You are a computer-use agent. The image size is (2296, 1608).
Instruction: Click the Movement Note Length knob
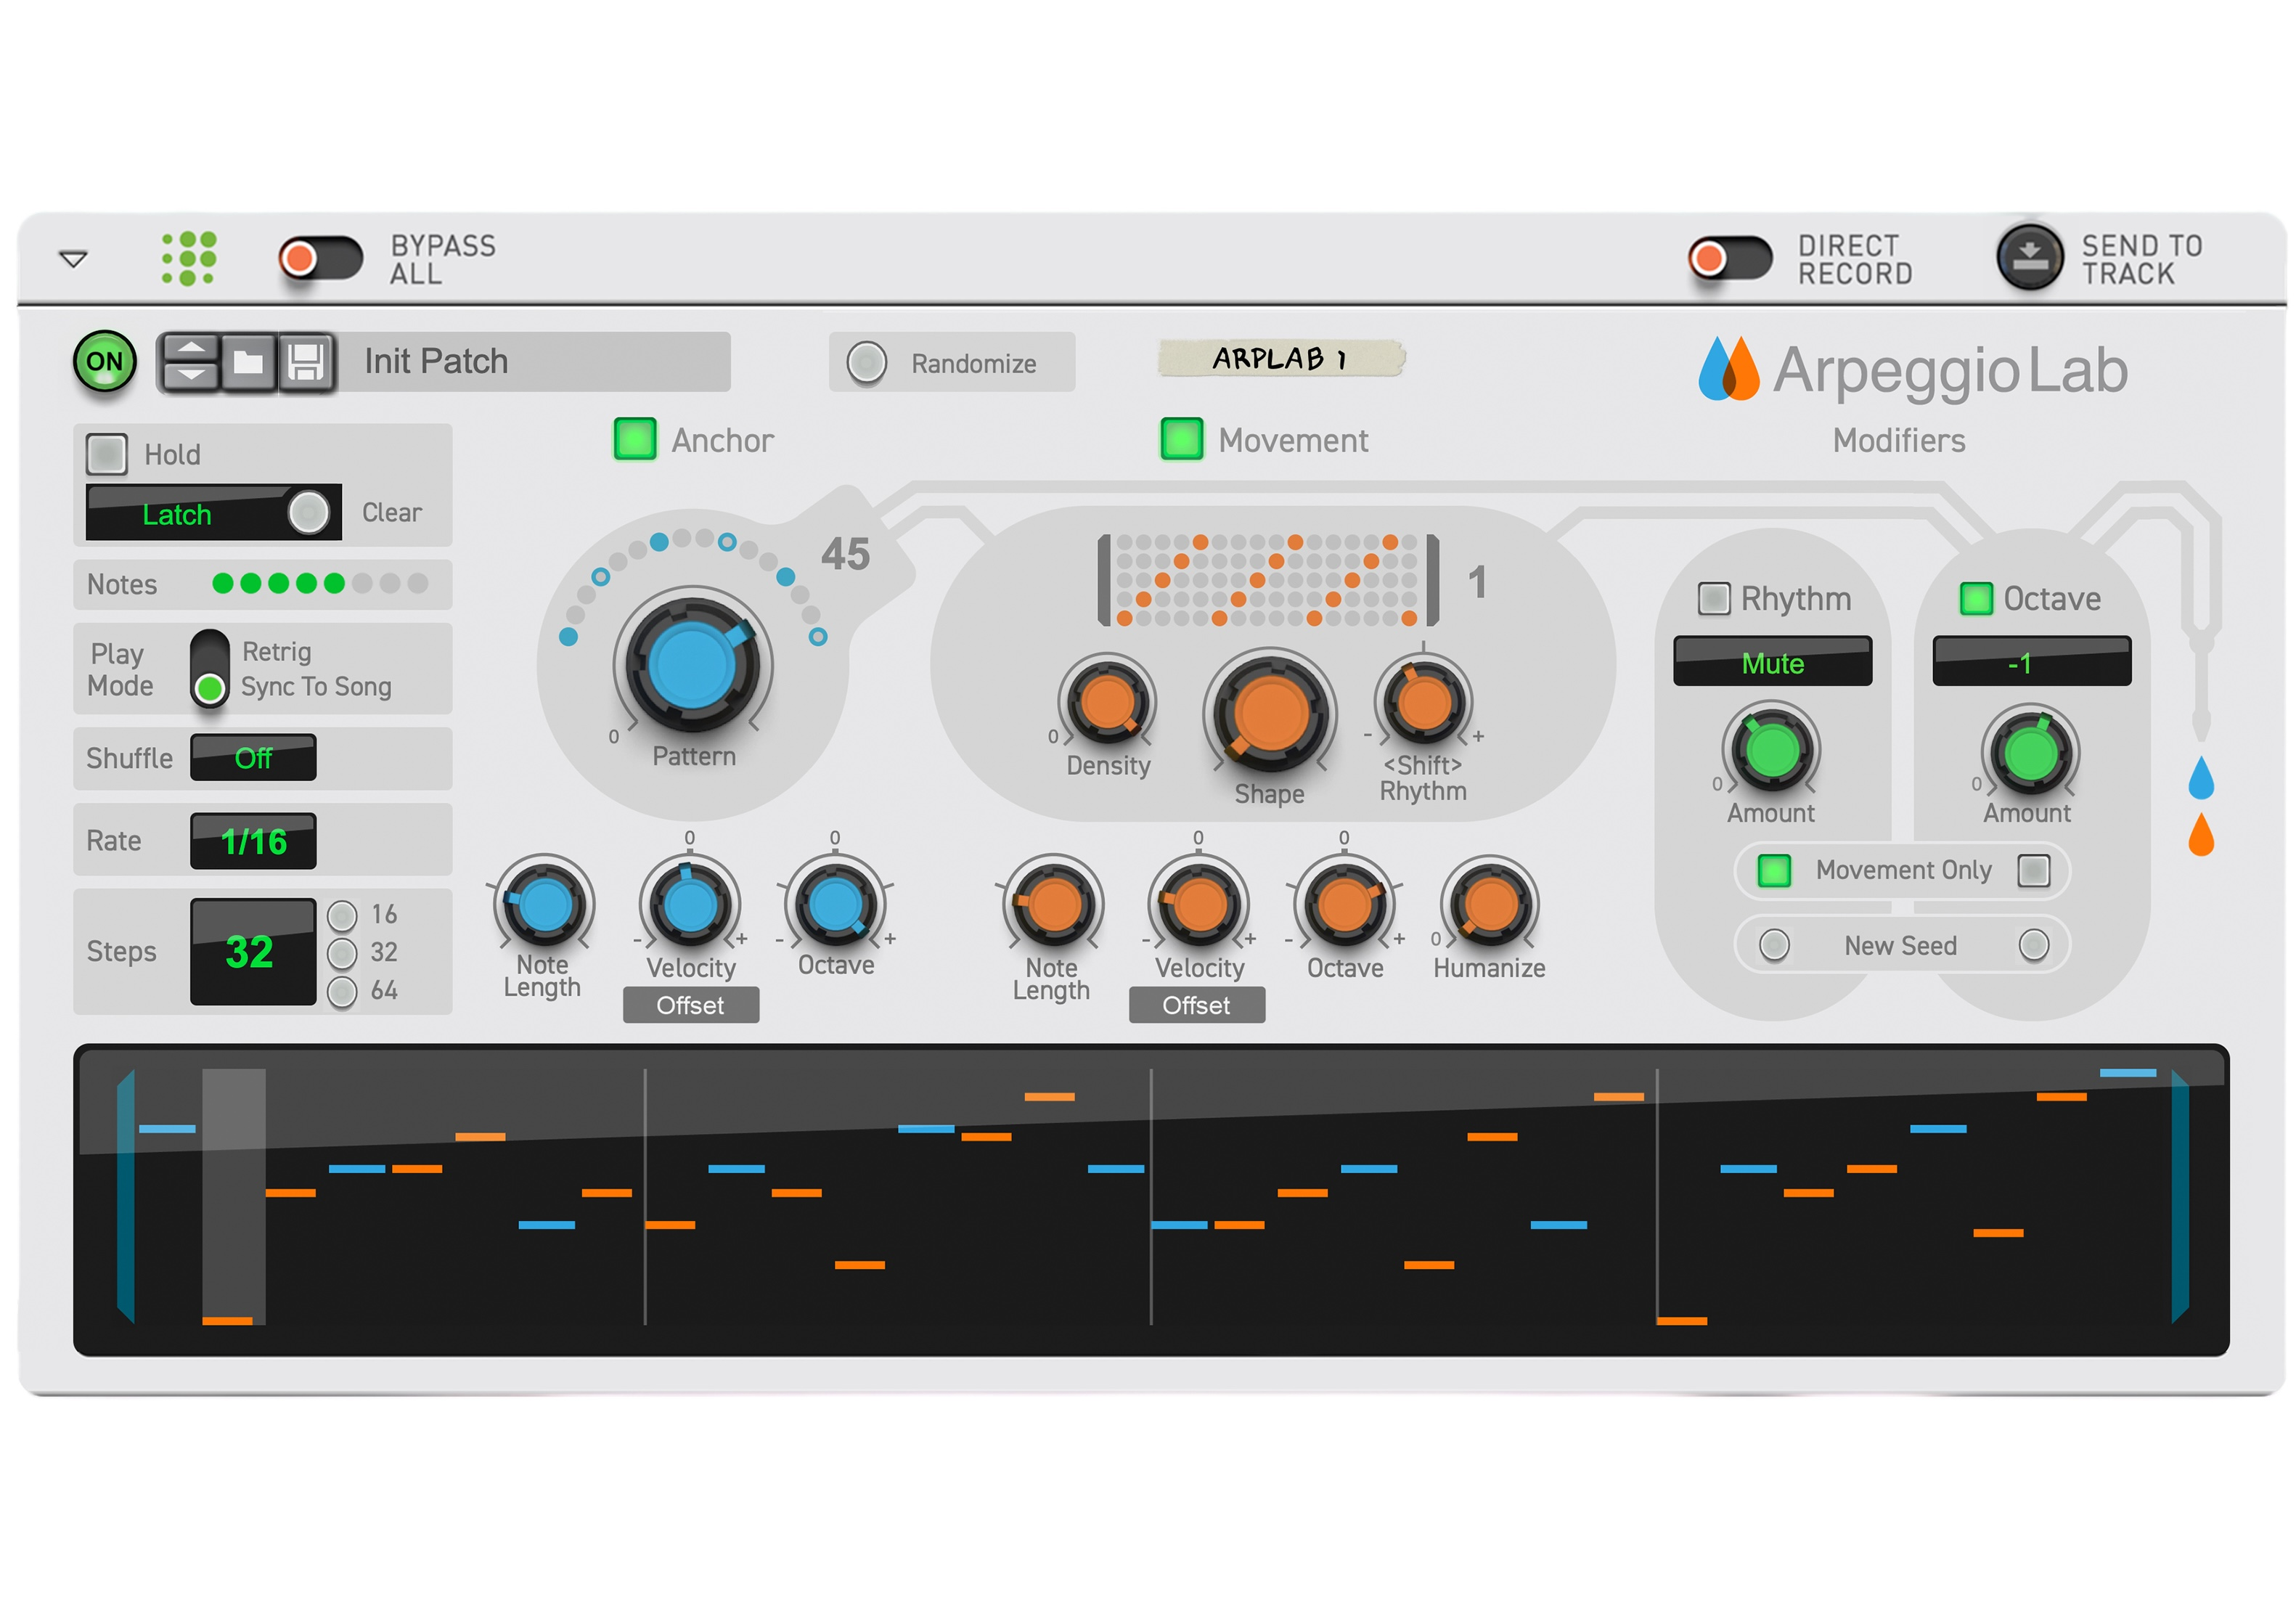[x=1053, y=905]
